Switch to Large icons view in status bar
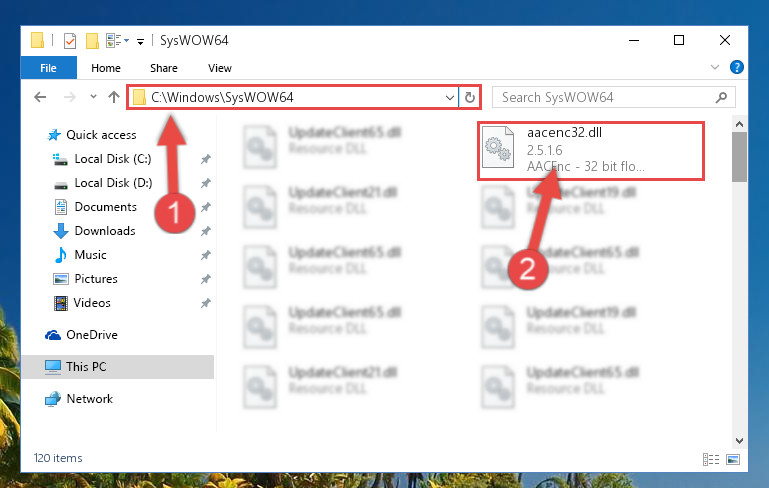 (x=733, y=460)
